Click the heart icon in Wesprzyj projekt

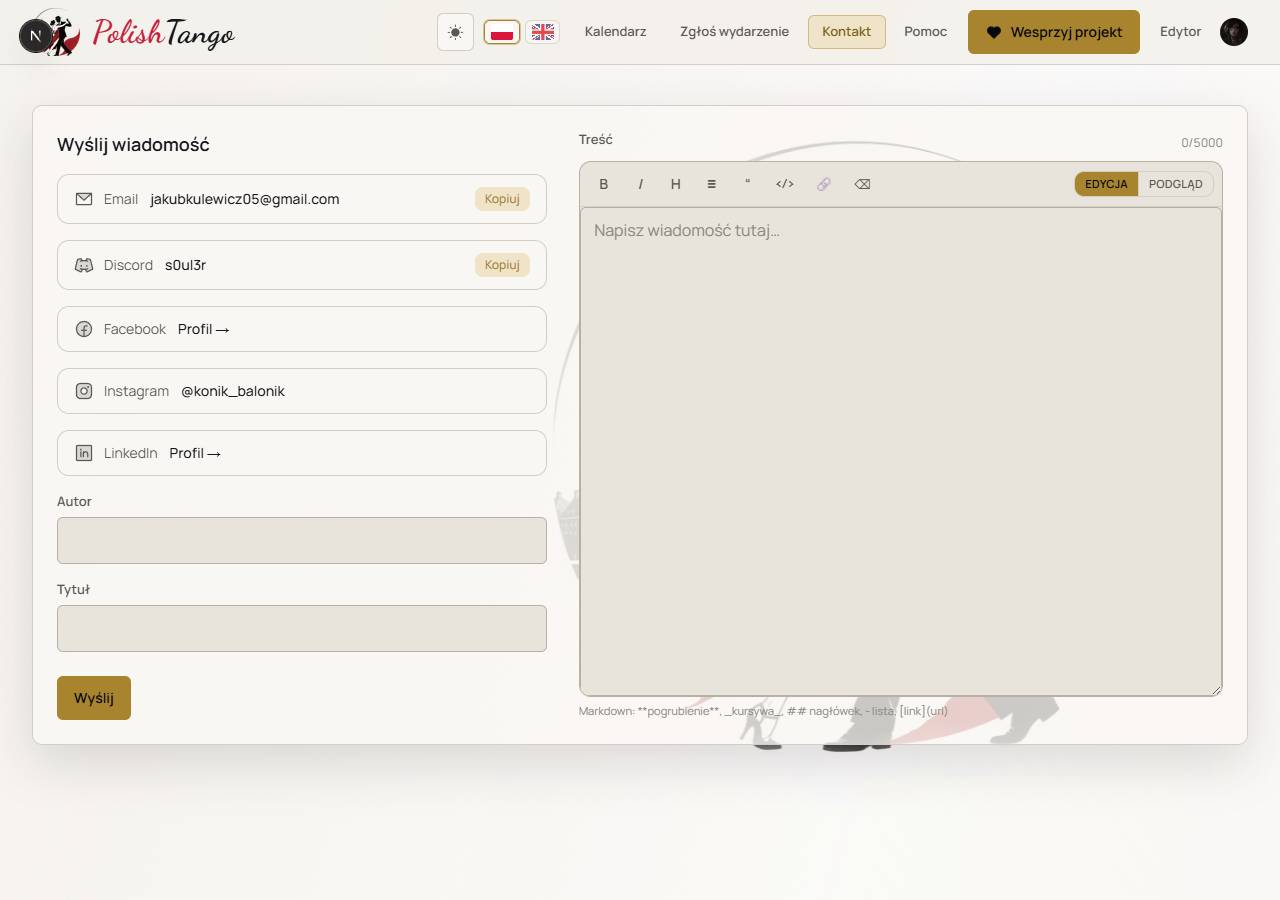[994, 32]
